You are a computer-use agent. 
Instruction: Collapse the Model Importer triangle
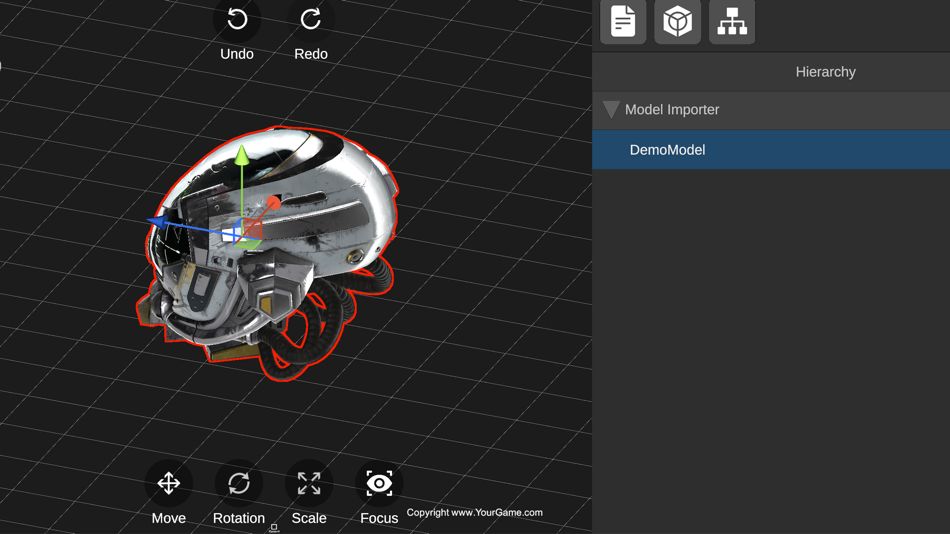[611, 110]
